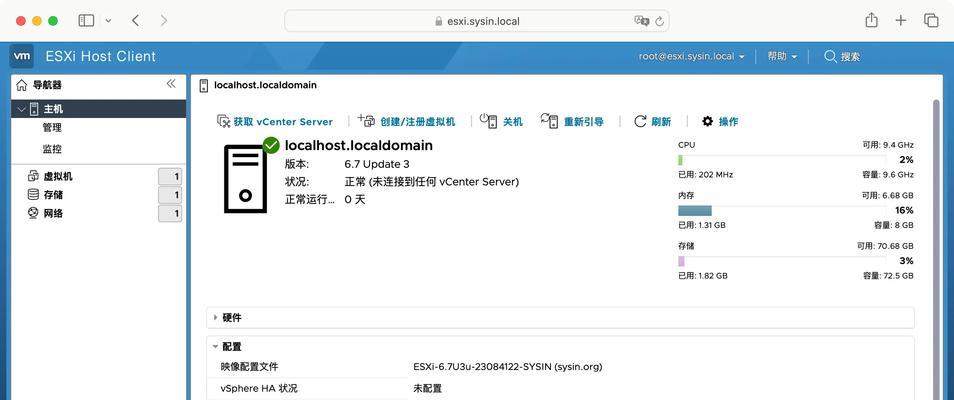Click the Safari share icon

[x=871, y=19]
